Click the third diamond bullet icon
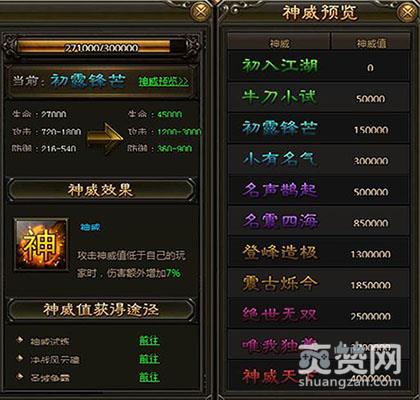This screenshot has height=400, width=420. 20,376
